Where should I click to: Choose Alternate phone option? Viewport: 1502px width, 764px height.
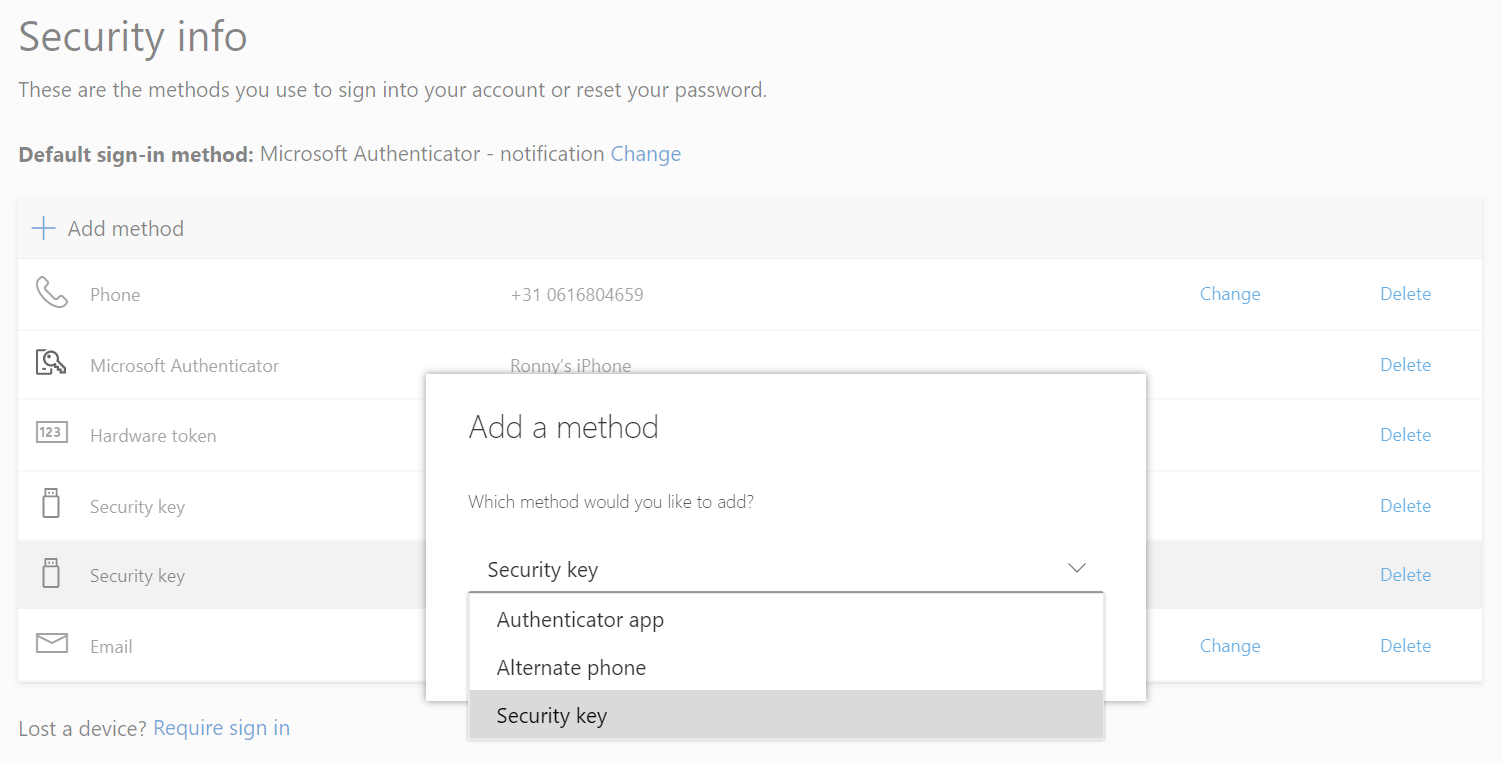click(571, 668)
